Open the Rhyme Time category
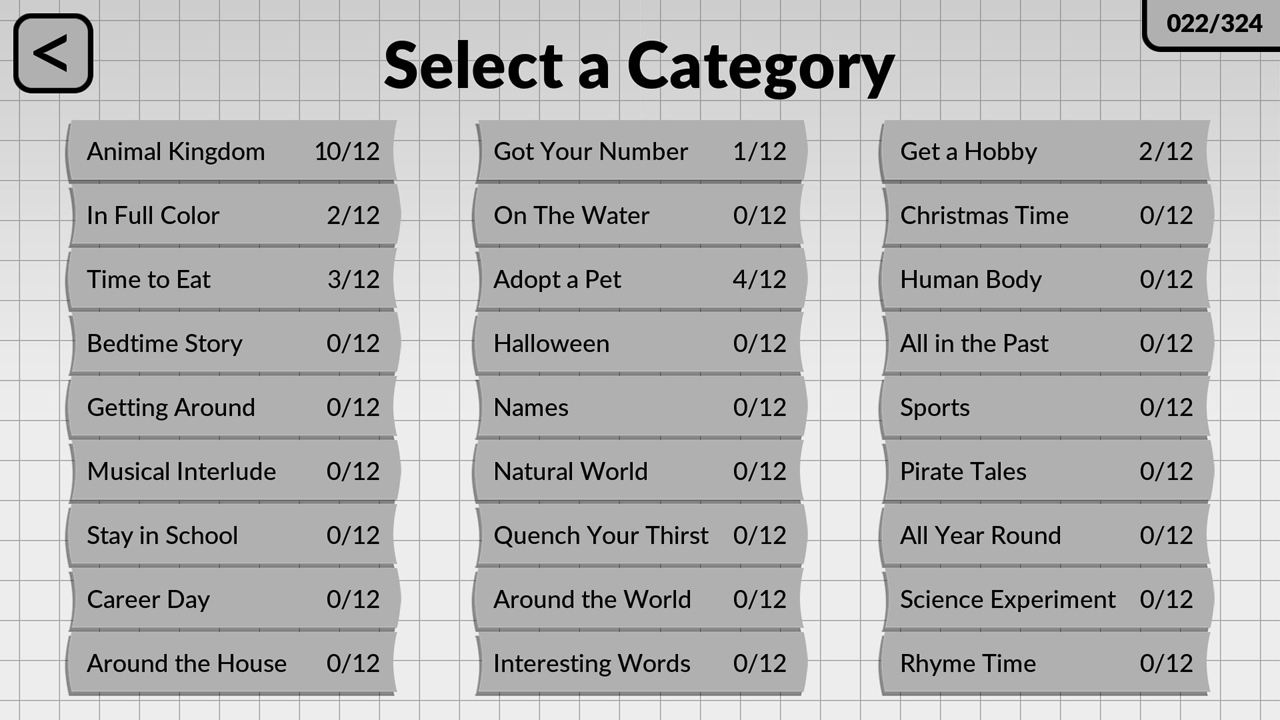Screen dimensions: 1280x720 pyautogui.click(x=1046, y=664)
